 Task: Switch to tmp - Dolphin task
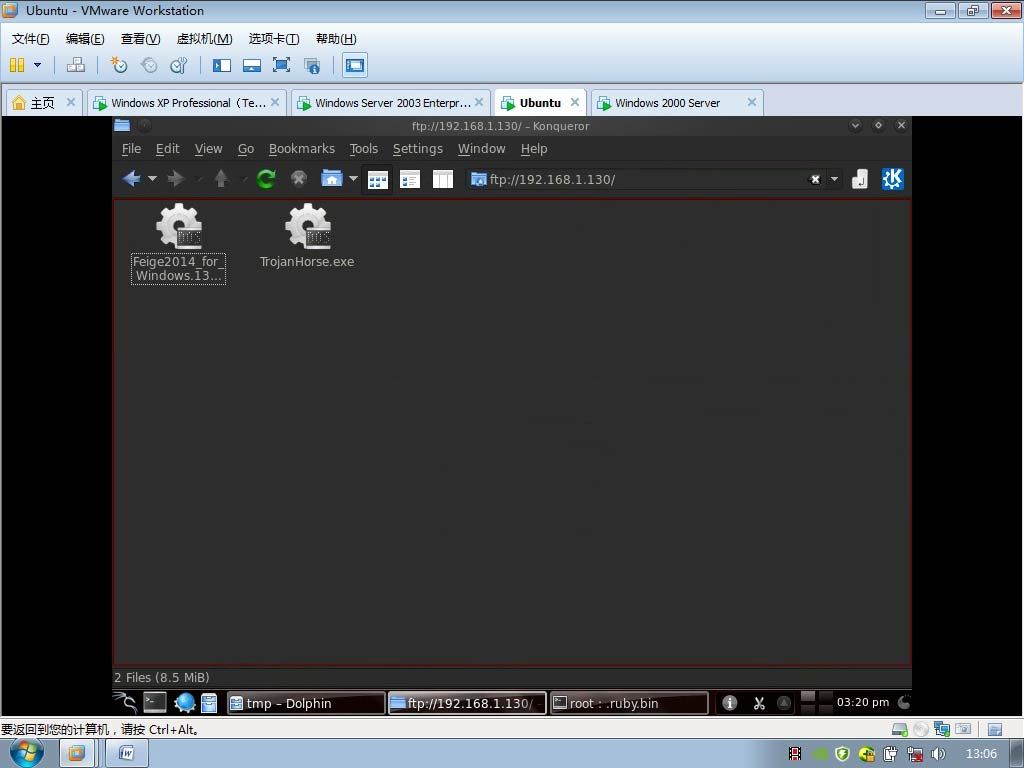point(306,703)
